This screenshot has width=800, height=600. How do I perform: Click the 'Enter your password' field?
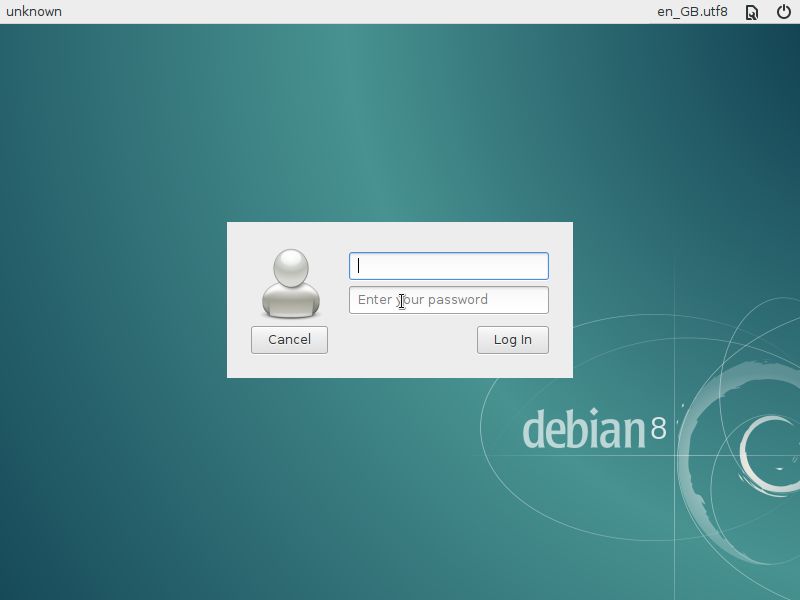coord(448,300)
